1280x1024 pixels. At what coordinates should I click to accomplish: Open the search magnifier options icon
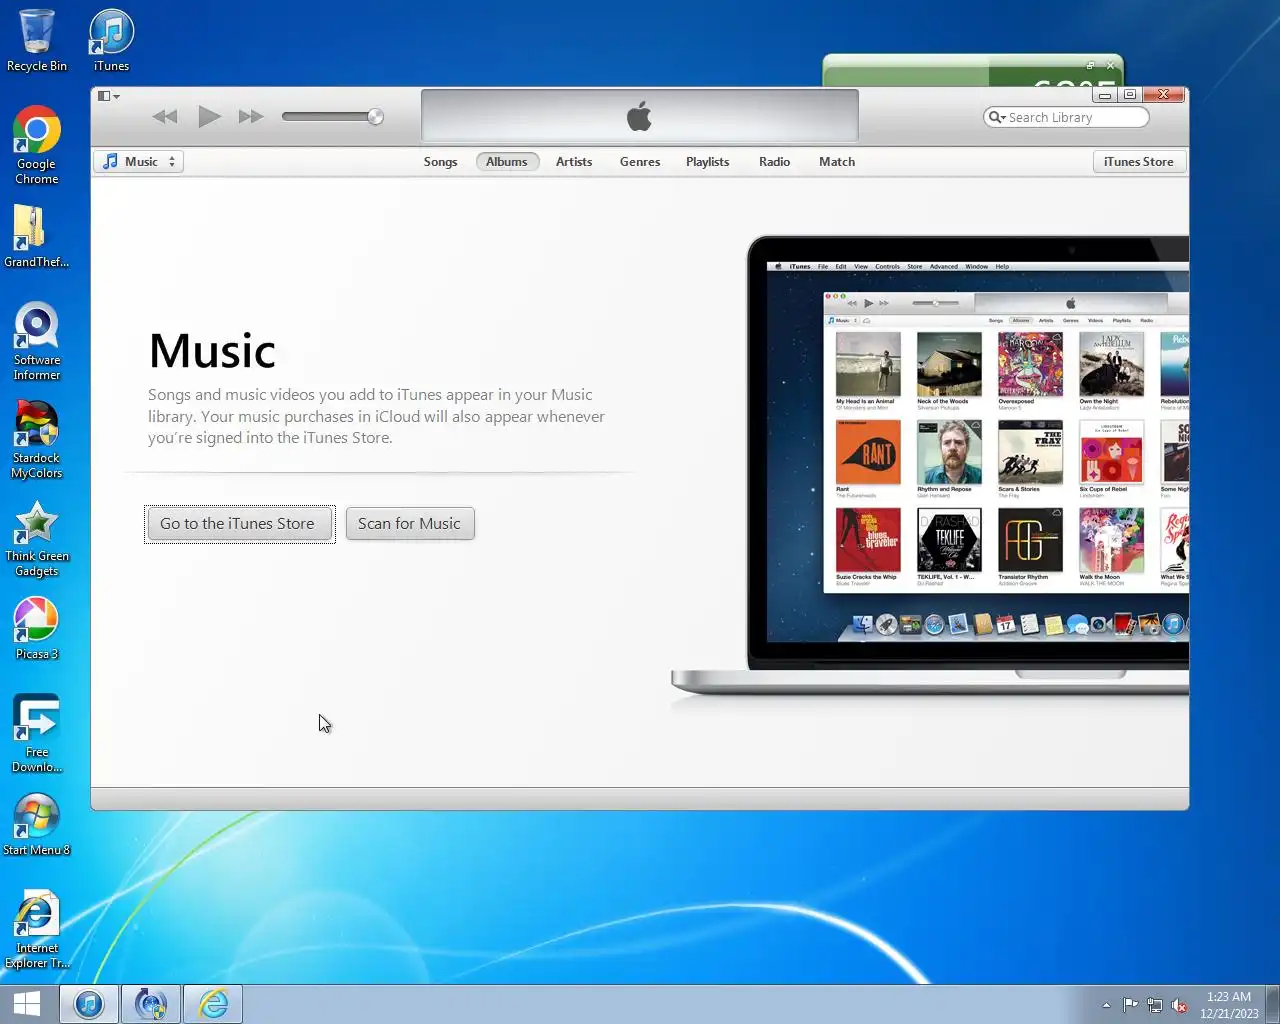pos(997,117)
